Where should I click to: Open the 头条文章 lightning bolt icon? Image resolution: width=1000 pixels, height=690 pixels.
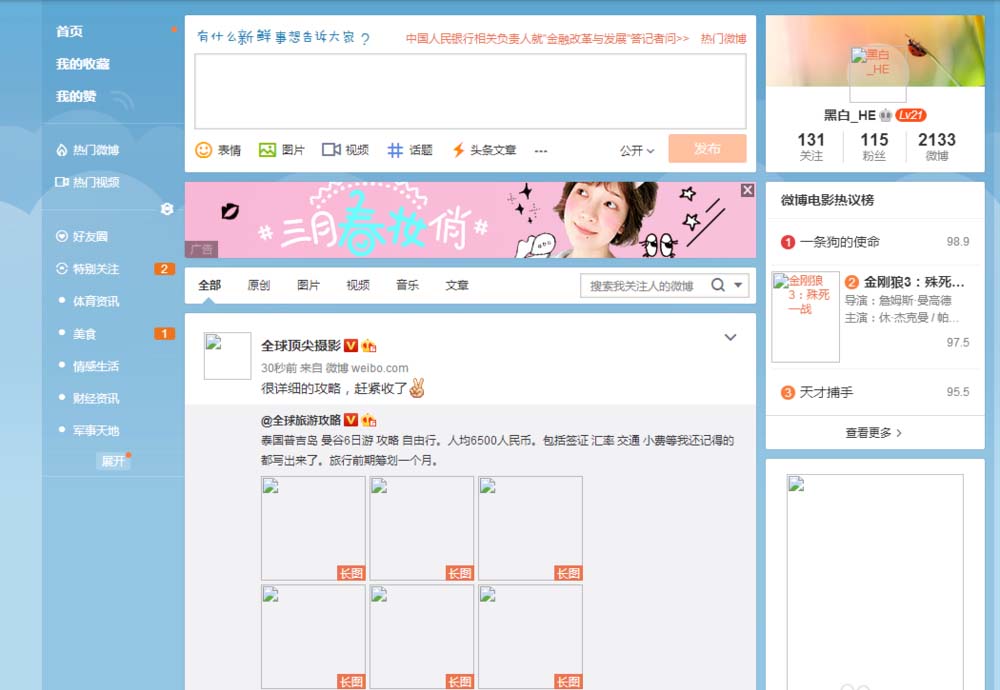point(458,150)
